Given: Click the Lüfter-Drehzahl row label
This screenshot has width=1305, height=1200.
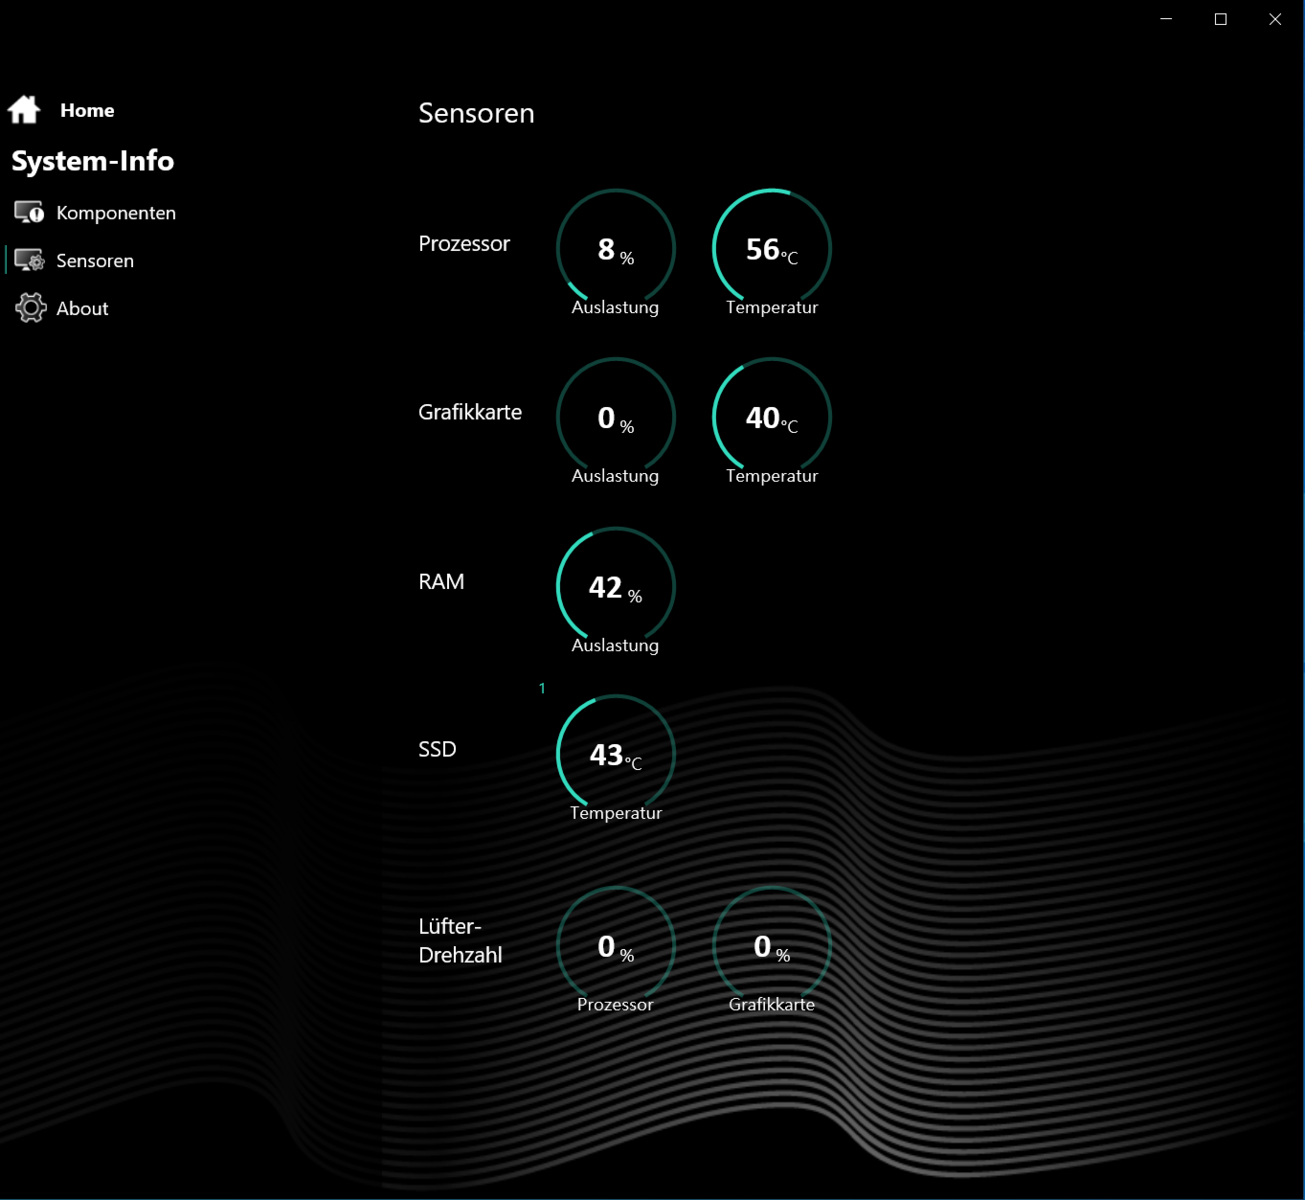Looking at the screenshot, I should 460,941.
